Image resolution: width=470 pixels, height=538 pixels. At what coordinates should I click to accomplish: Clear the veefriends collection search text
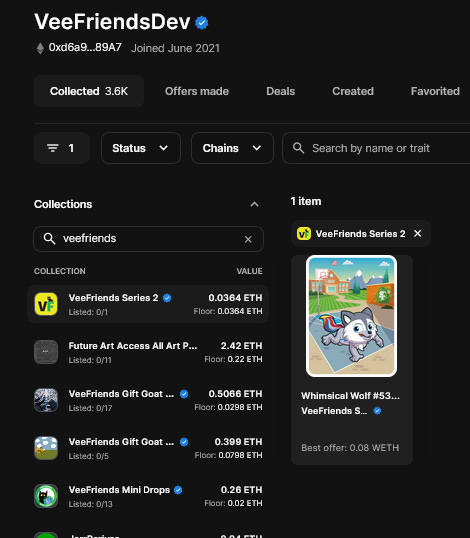248,239
